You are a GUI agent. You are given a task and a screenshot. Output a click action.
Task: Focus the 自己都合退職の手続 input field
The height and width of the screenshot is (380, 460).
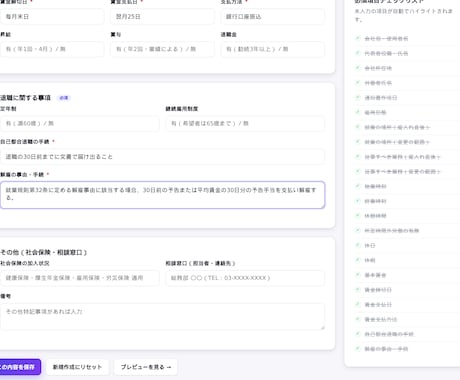162,157
